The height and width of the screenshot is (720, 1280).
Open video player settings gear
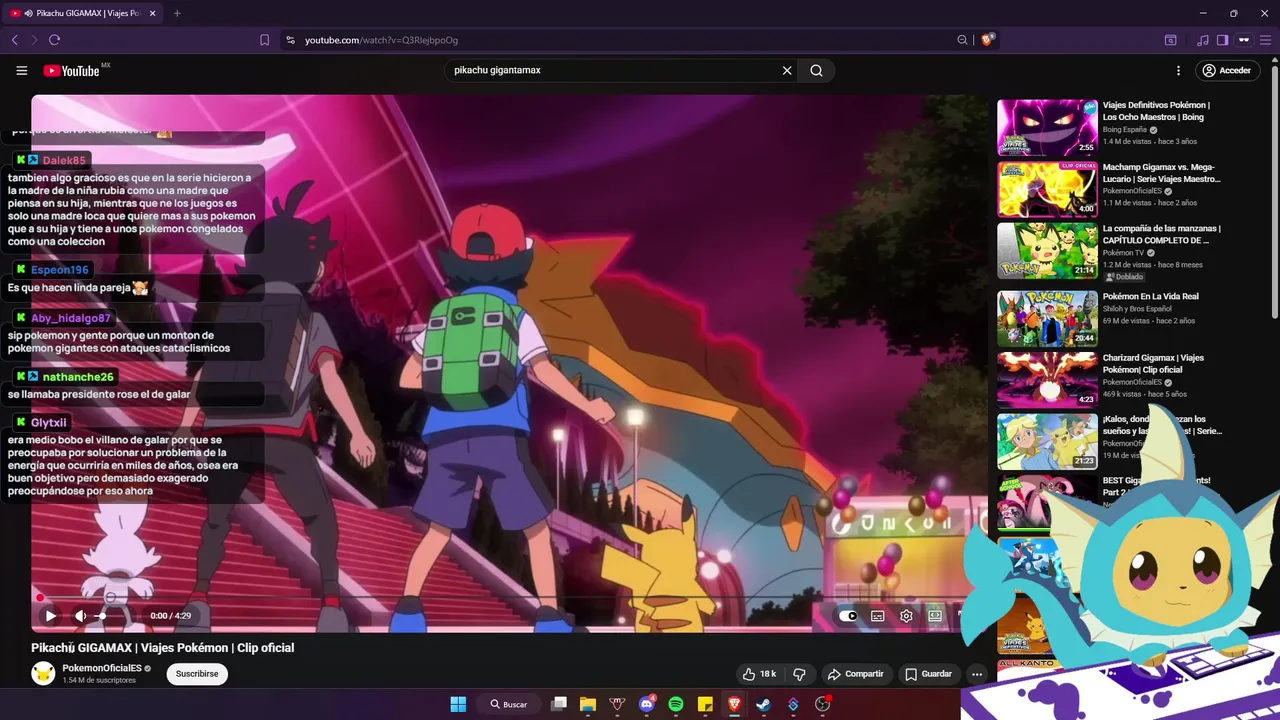(x=906, y=616)
